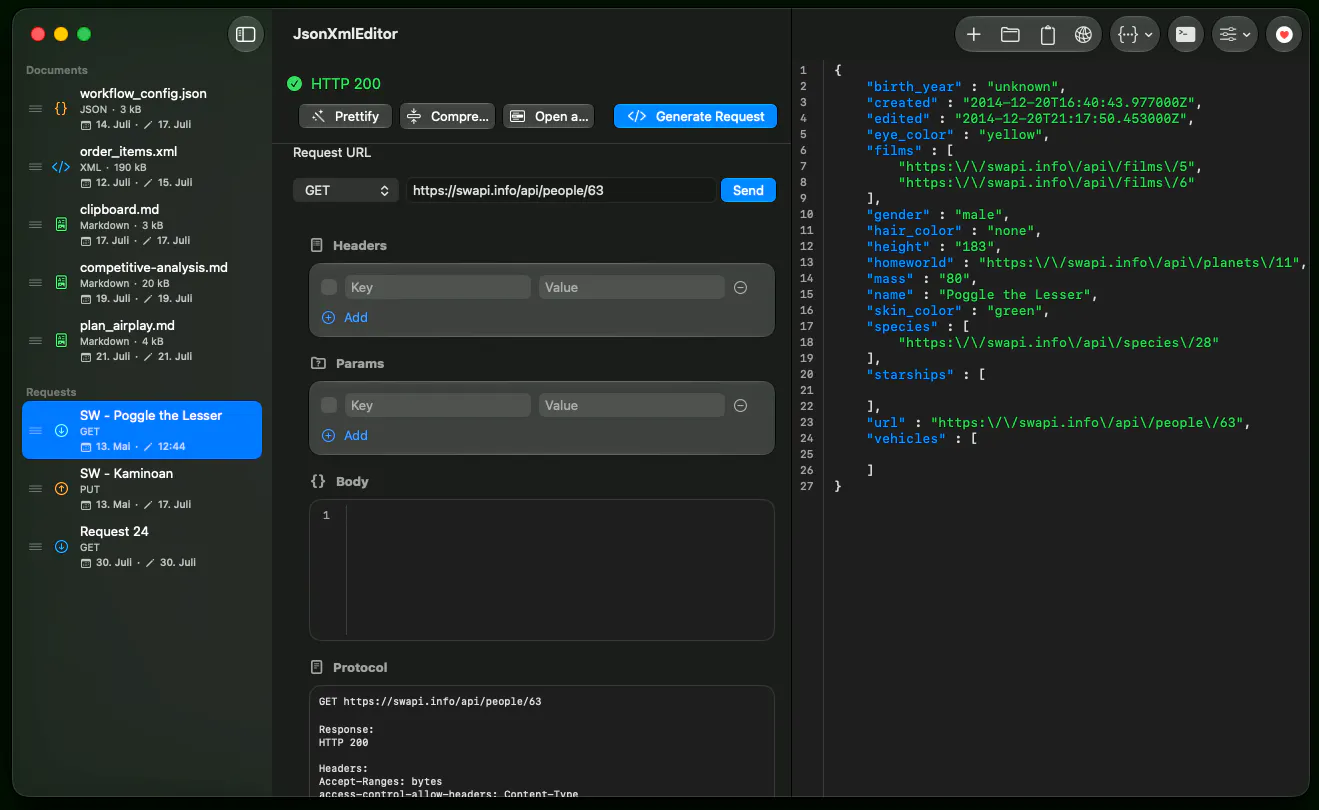Click the Compress button
The height and width of the screenshot is (810, 1319).
click(447, 116)
